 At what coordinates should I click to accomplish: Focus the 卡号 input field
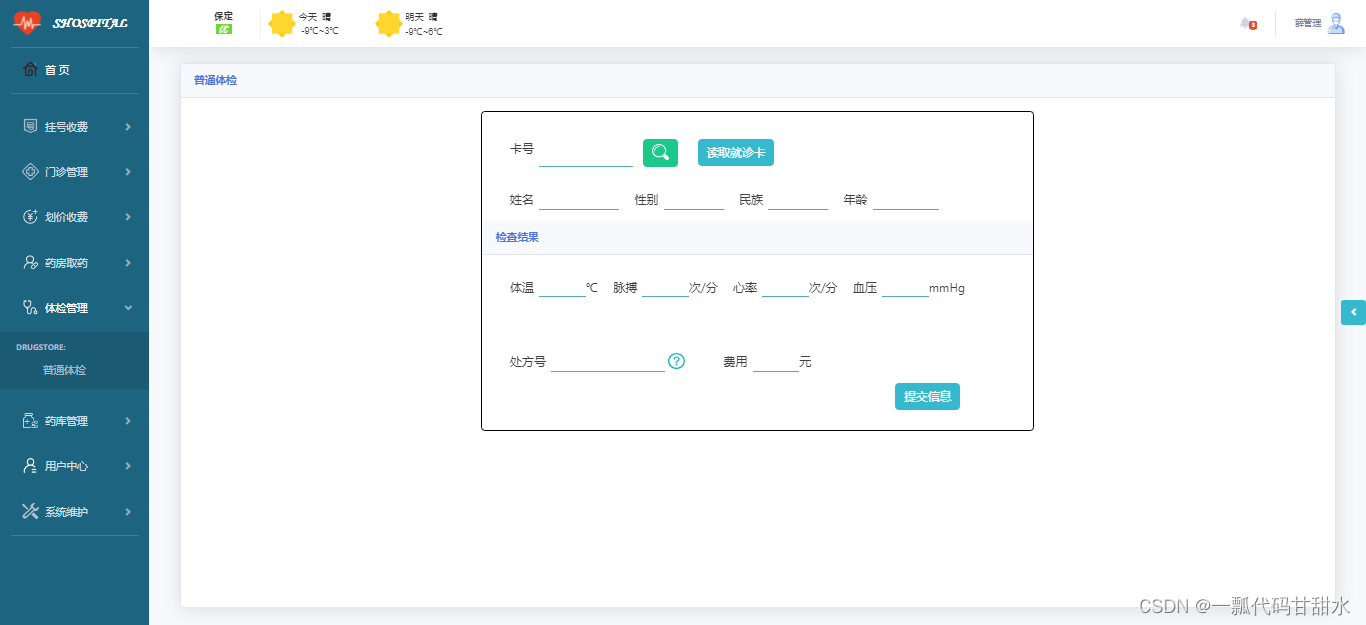[x=586, y=152]
